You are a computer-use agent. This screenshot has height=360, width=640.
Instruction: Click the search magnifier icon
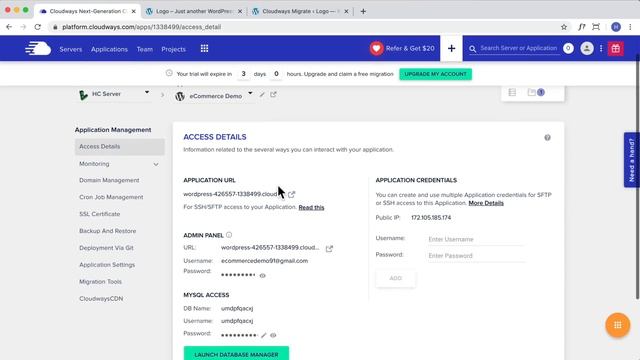(473, 49)
